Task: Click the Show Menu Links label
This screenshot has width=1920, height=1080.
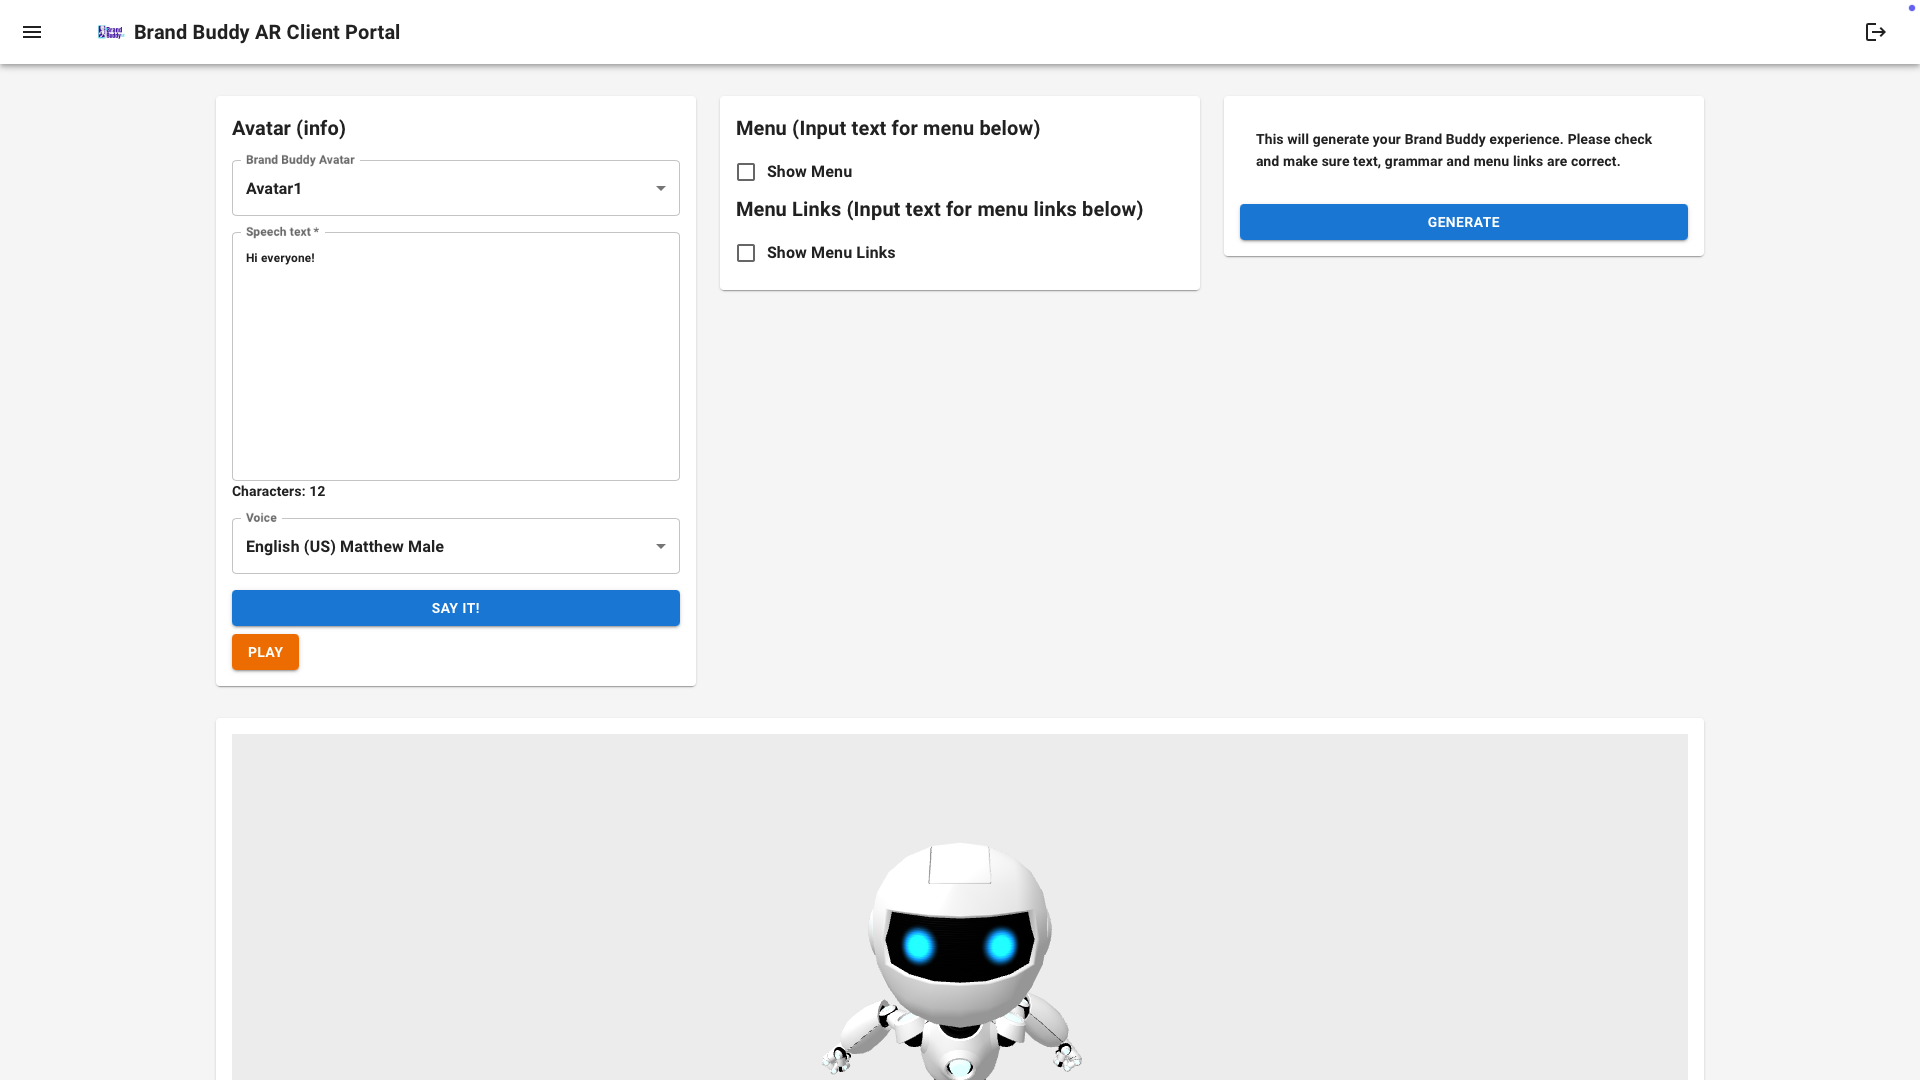Action: click(x=830, y=253)
